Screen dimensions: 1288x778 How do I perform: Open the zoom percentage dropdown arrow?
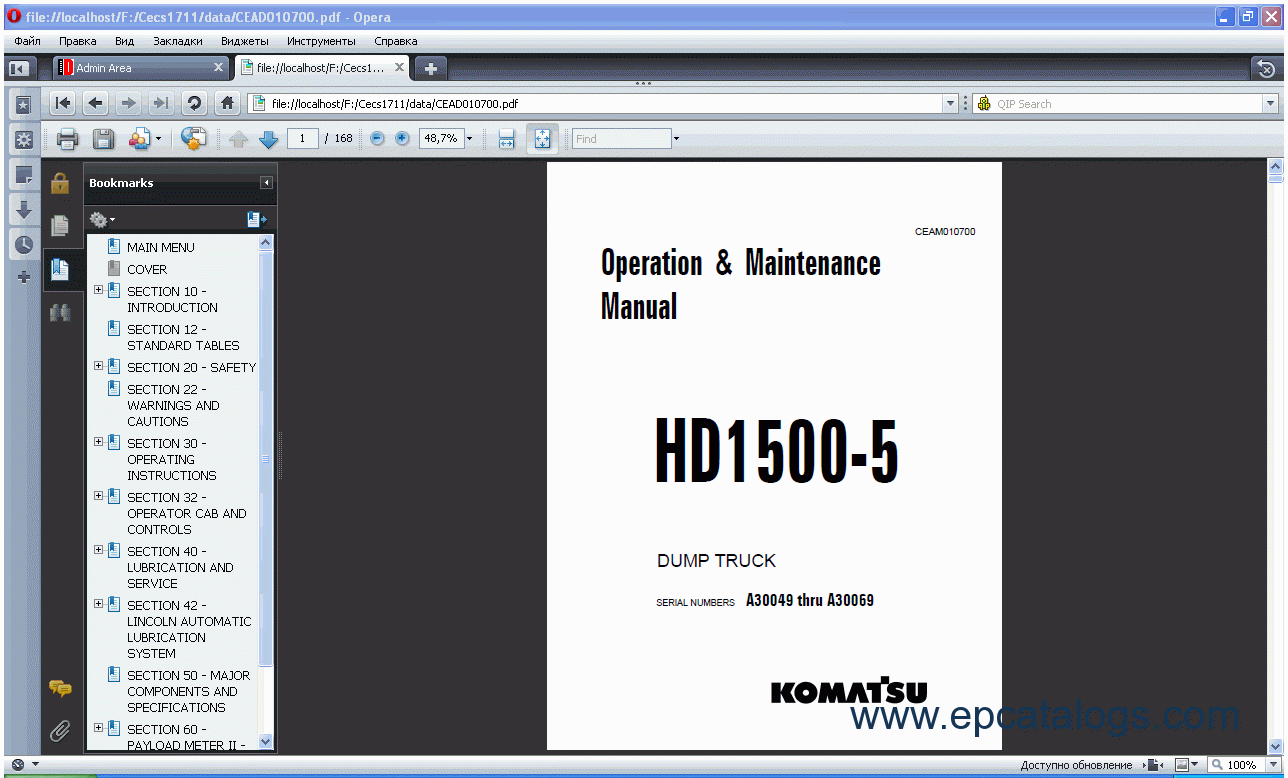(470, 139)
